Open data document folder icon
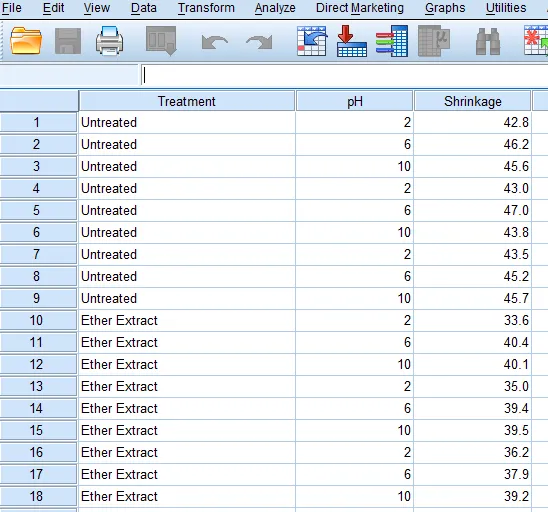 tap(26, 41)
